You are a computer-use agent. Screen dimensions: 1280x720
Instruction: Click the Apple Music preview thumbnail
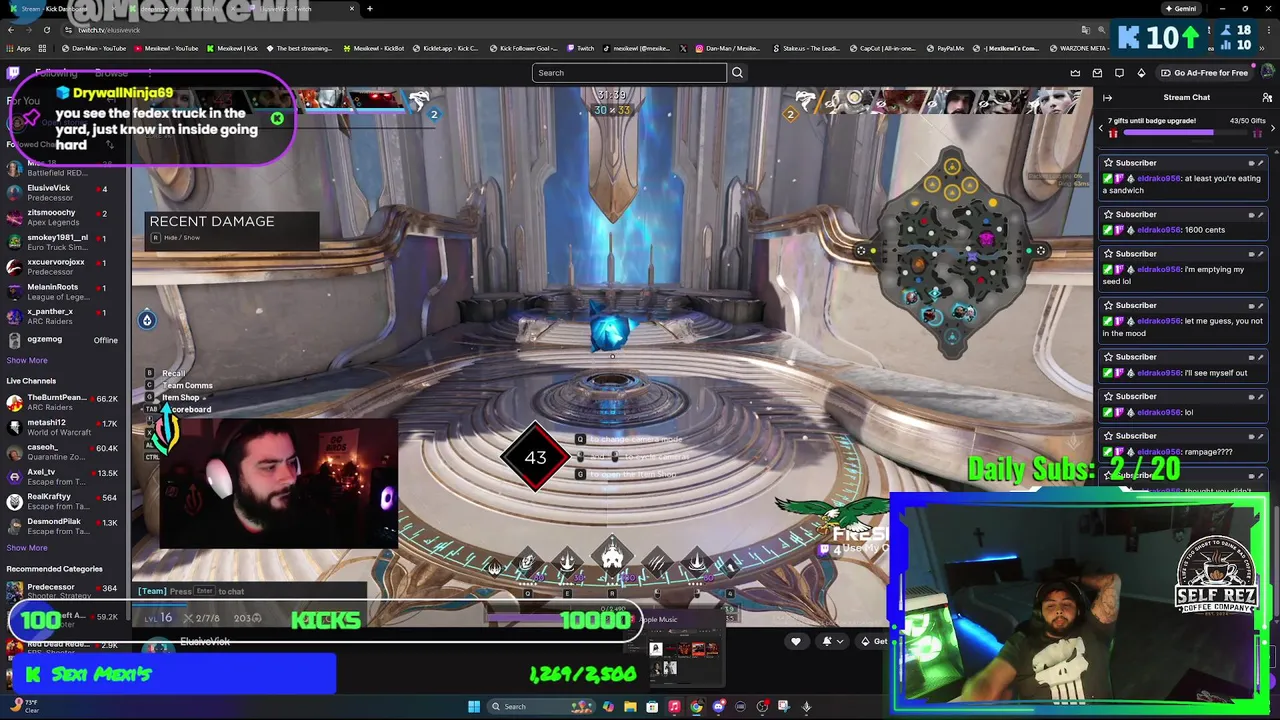tap(683, 655)
